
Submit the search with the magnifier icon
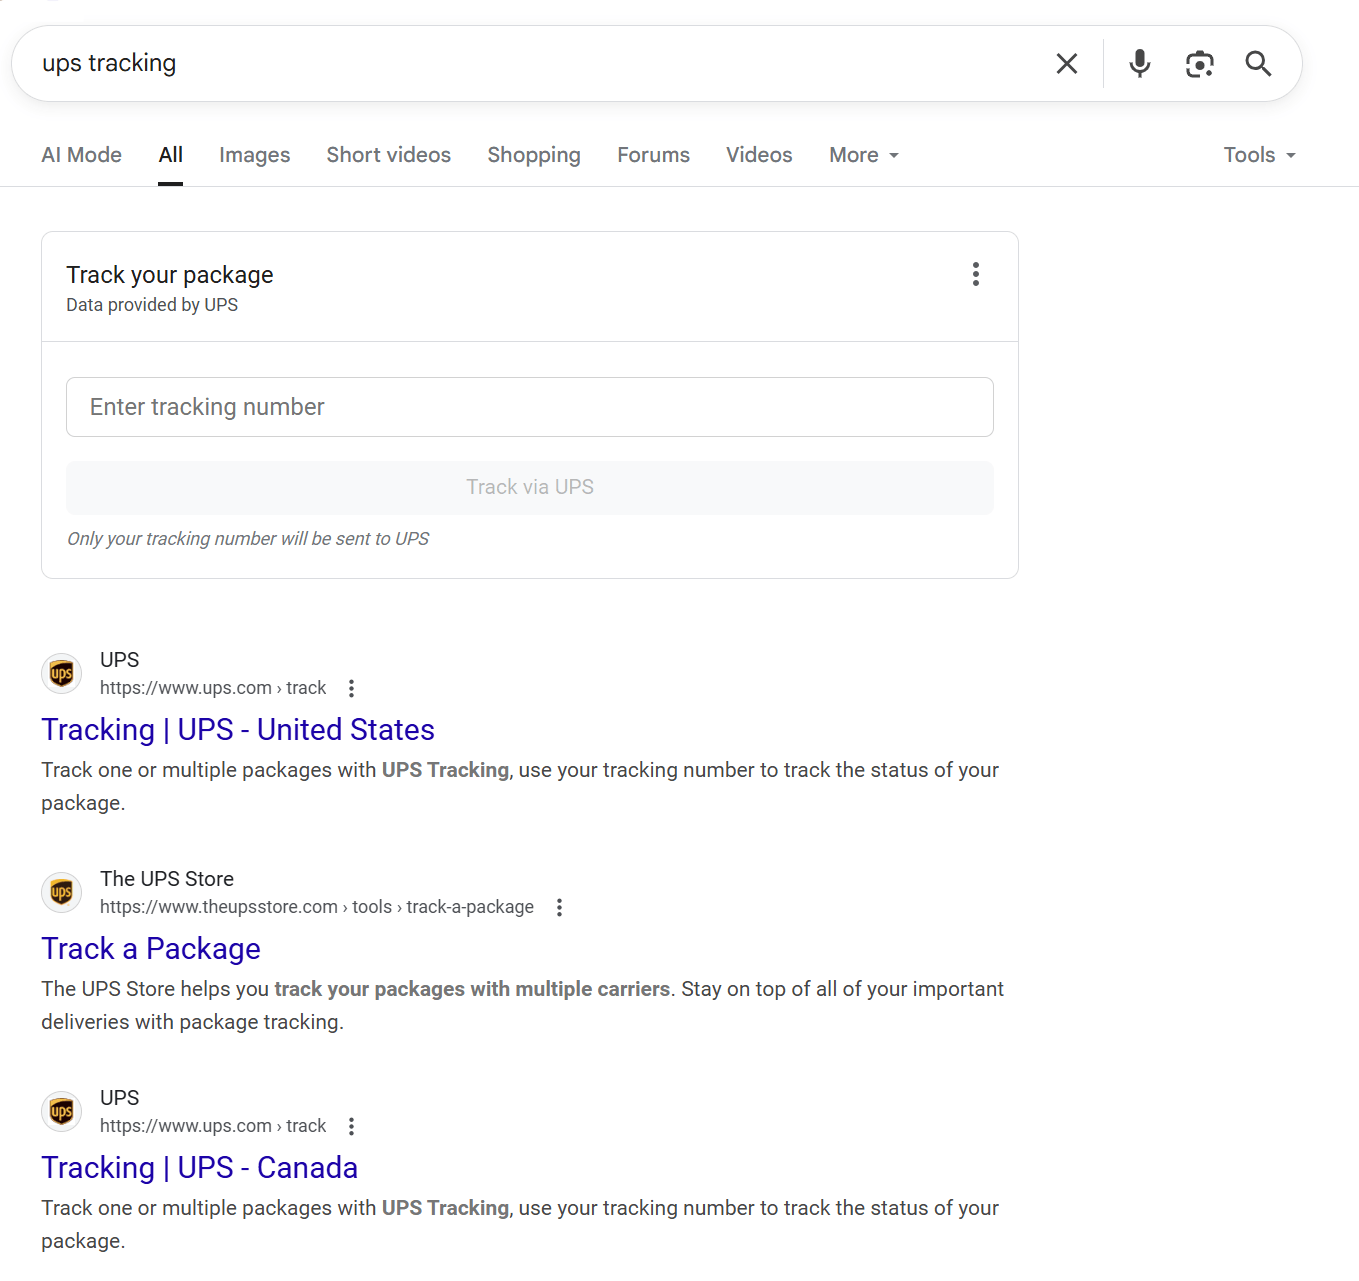pyautogui.click(x=1258, y=64)
